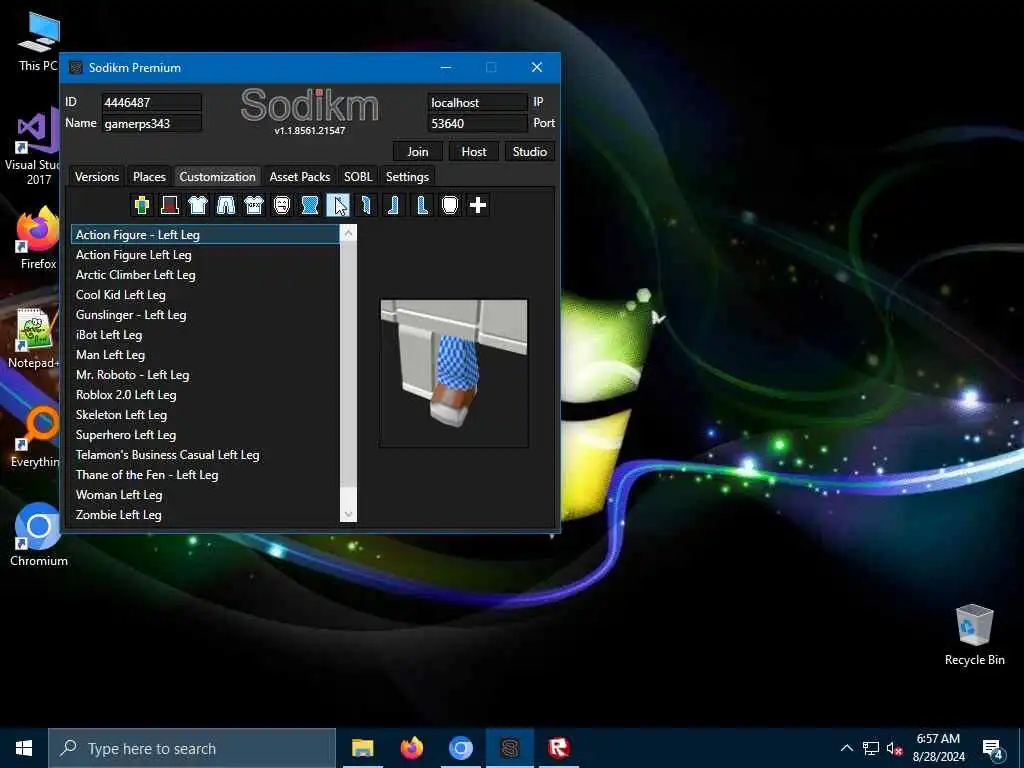Open the hats category icon

point(170,205)
